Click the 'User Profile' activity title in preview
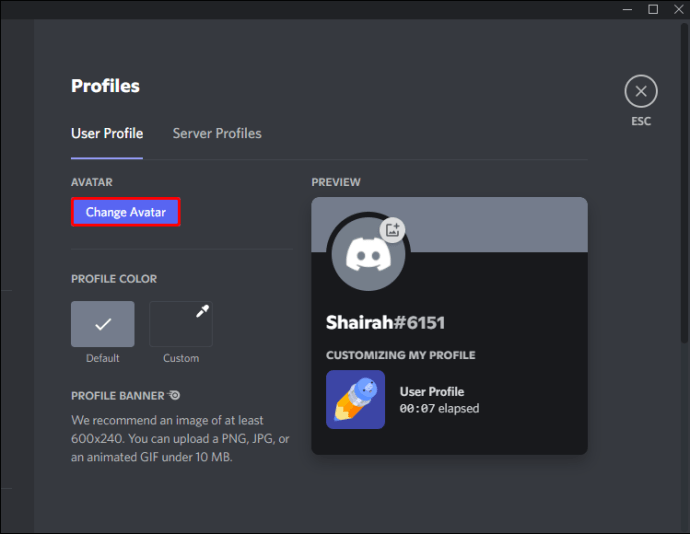The width and height of the screenshot is (690, 534). (432, 392)
